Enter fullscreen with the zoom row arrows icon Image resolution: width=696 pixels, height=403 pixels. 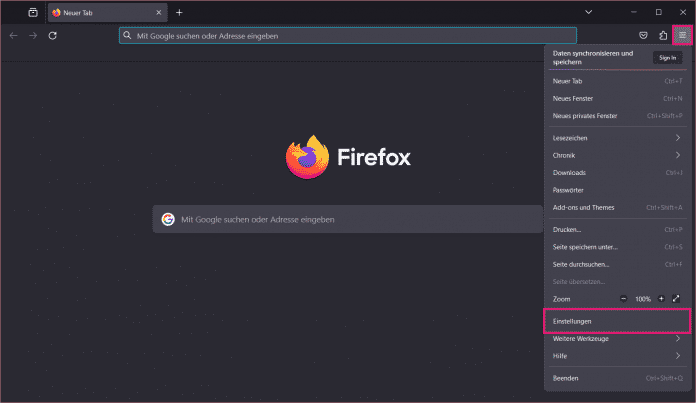(677, 299)
